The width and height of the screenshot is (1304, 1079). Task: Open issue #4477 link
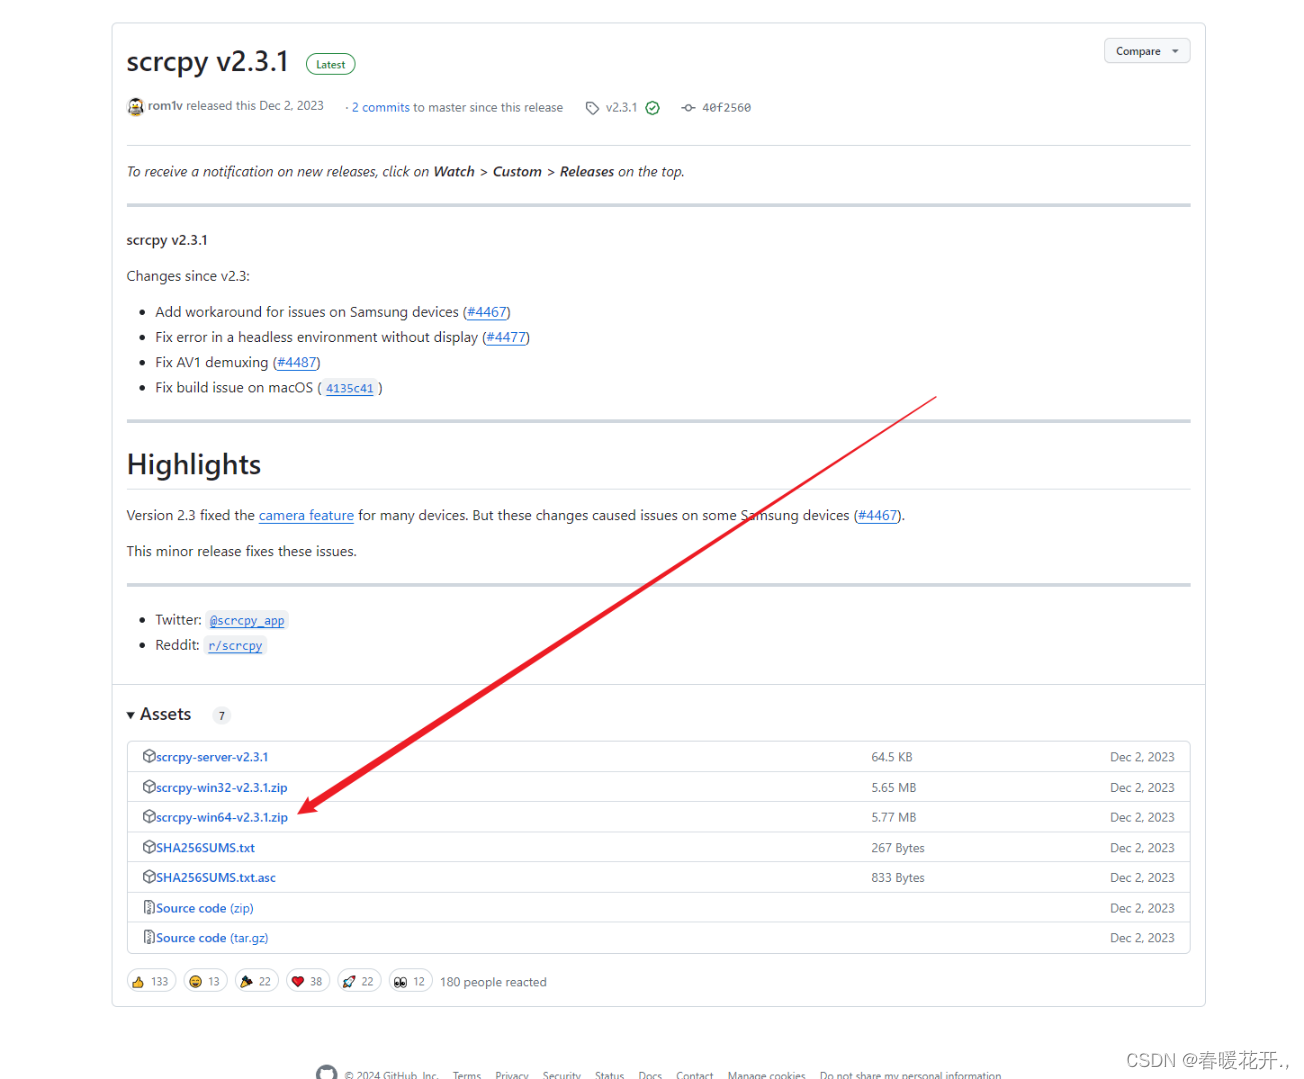pyautogui.click(x=506, y=337)
